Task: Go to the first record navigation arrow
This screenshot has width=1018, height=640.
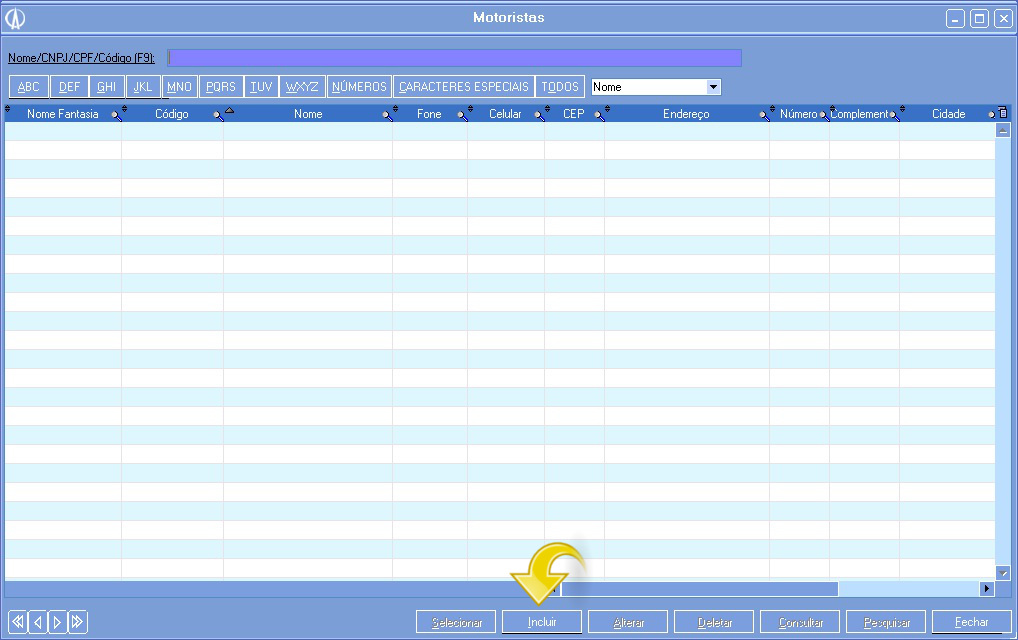Action: tap(17, 622)
